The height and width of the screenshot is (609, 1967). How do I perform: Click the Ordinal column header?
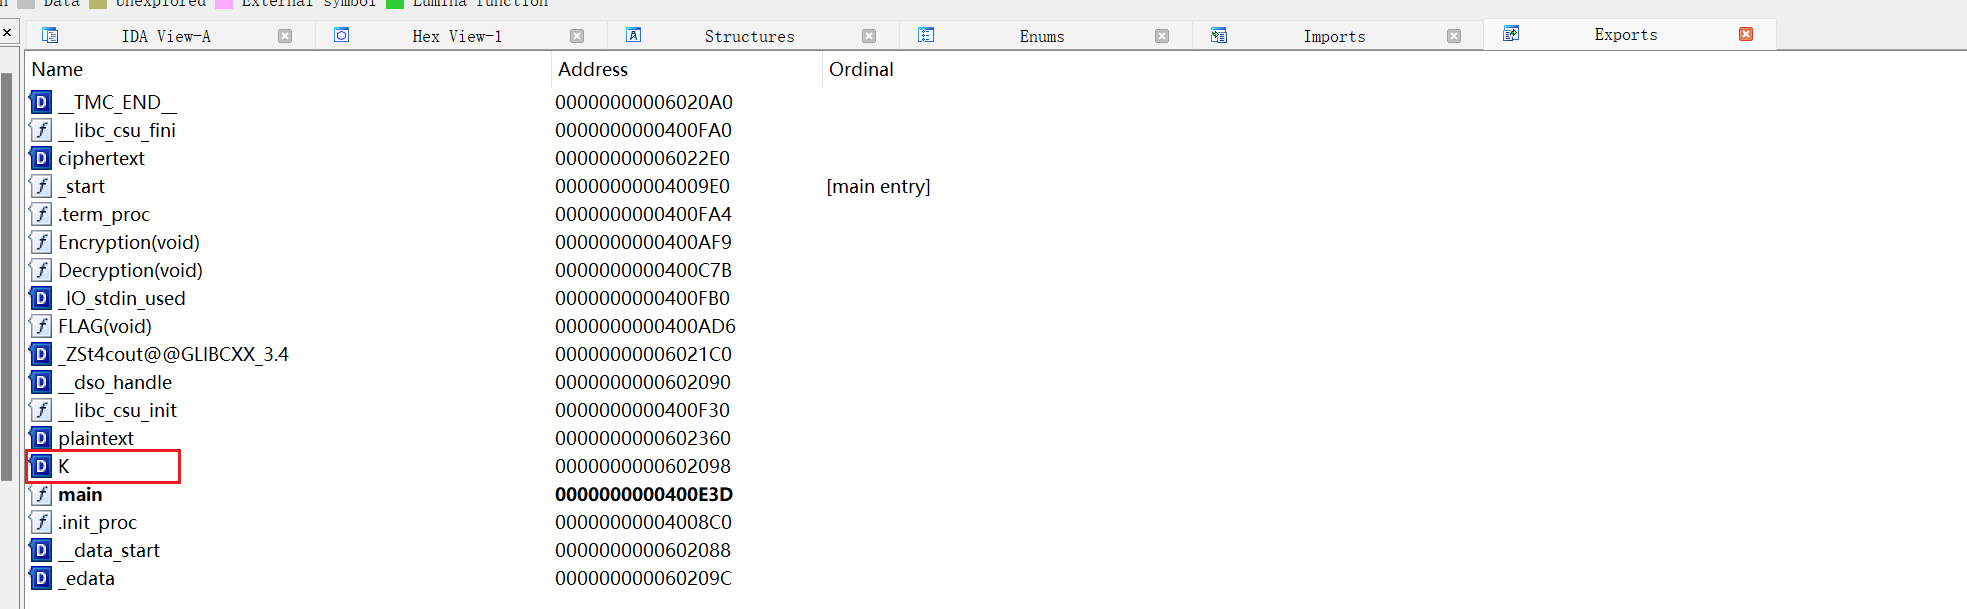click(861, 69)
